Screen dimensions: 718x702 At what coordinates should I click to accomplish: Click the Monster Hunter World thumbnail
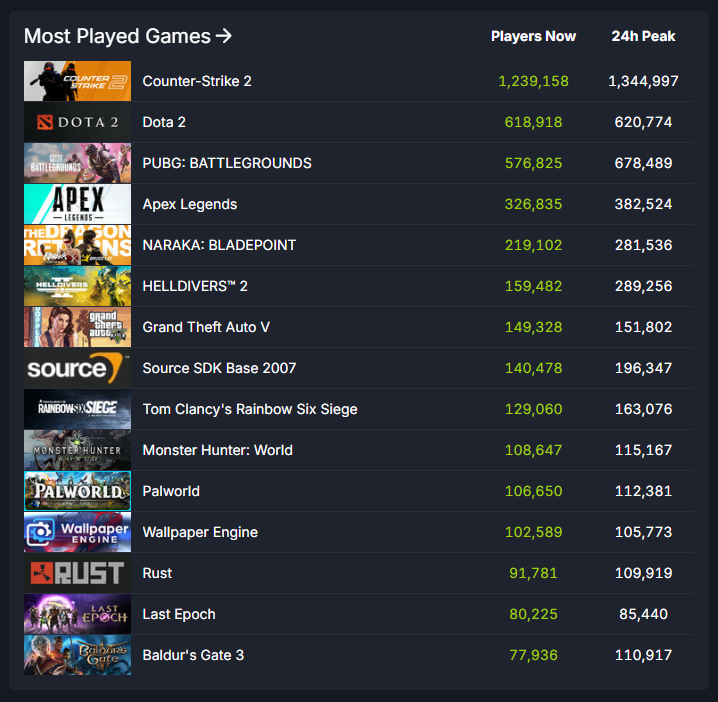pyautogui.click(x=77, y=450)
